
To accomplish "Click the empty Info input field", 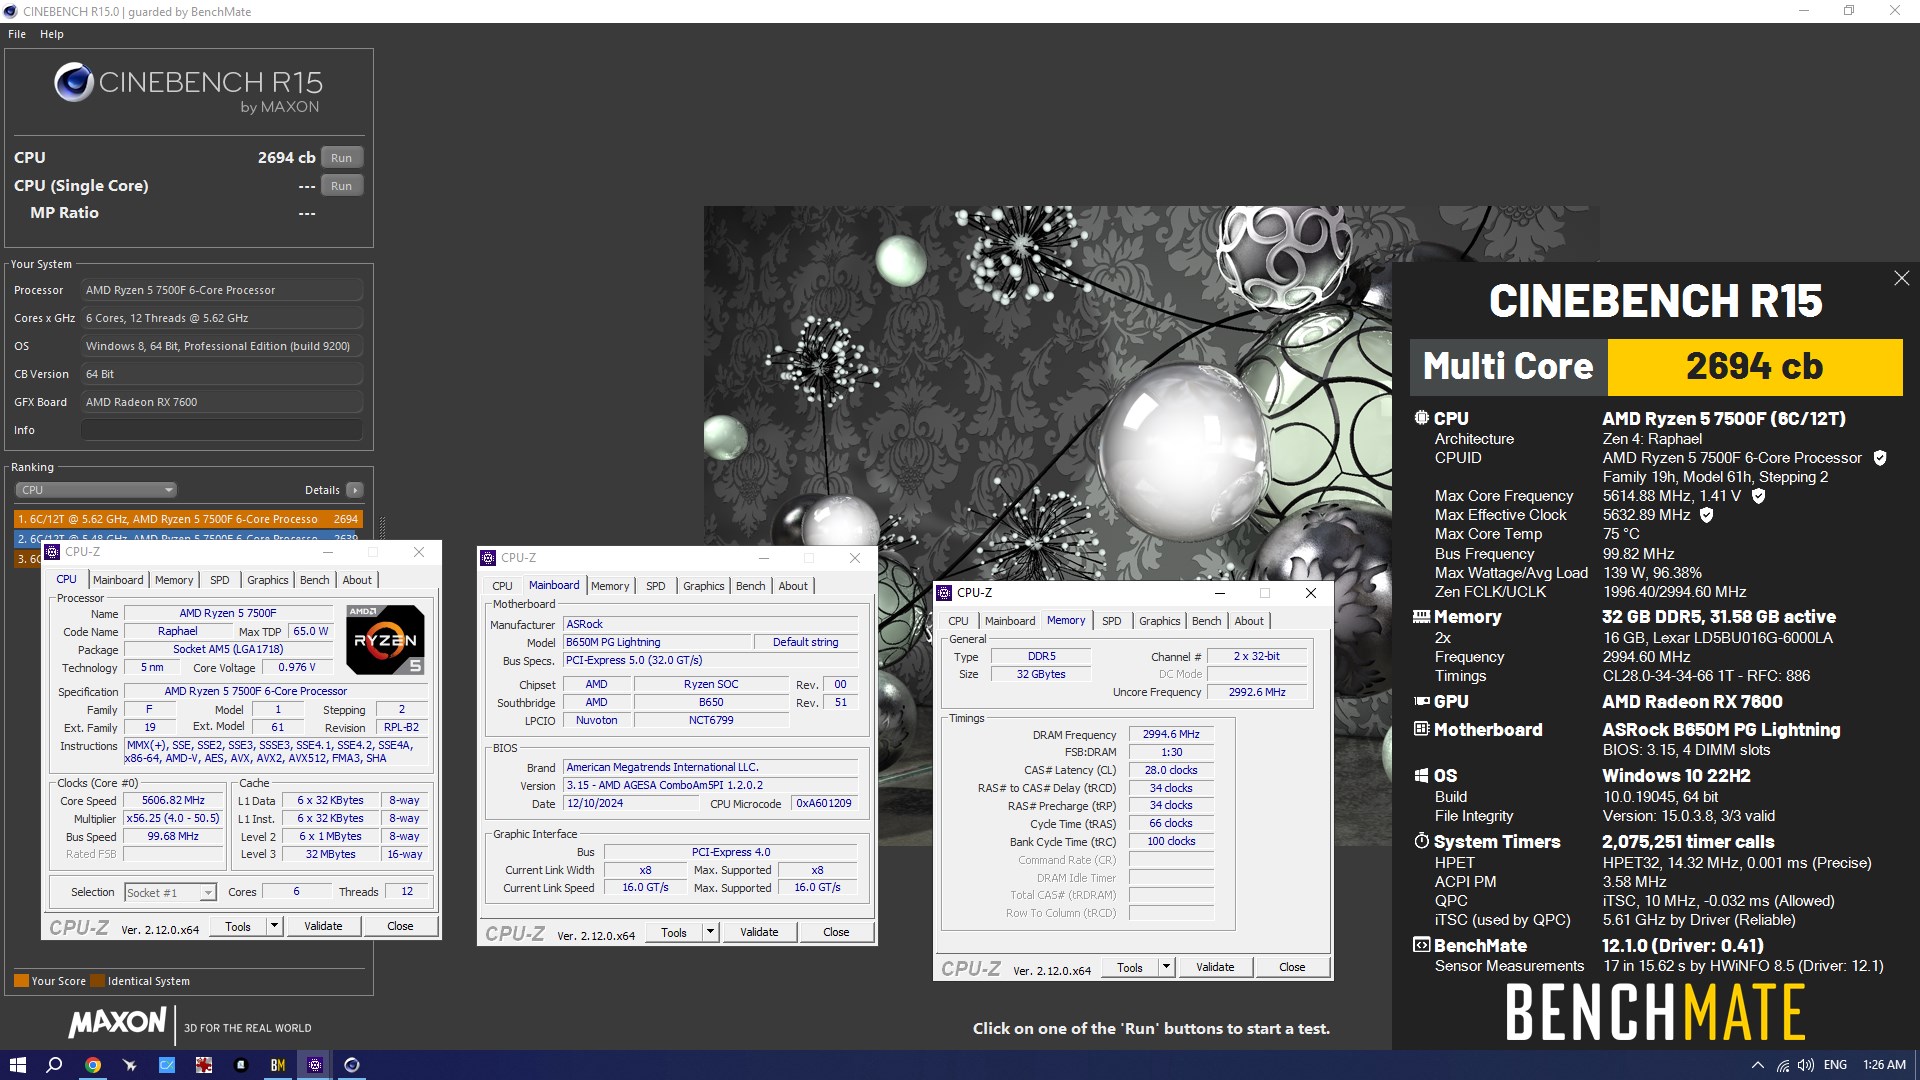I will 221,430.
